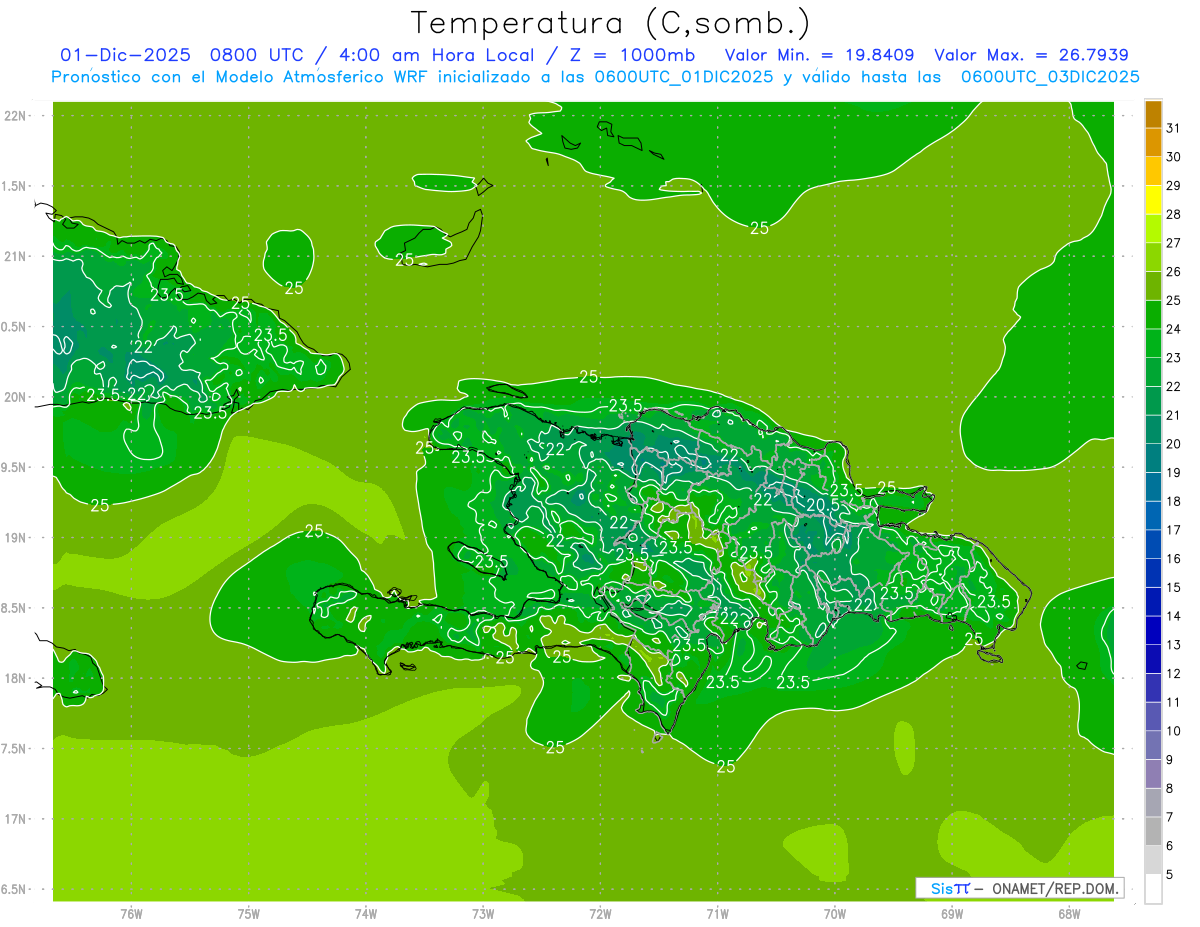Viewport: 1200px width, 927px height.
Task: Click the 22N latitude axis label
Action: (16, 116)
